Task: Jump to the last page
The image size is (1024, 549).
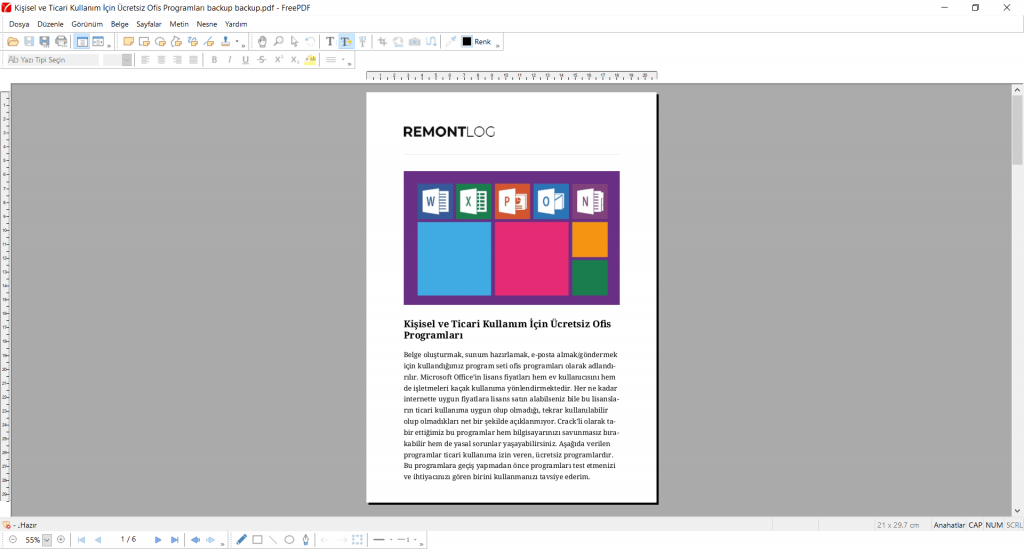Action: (x=174, y=540)
